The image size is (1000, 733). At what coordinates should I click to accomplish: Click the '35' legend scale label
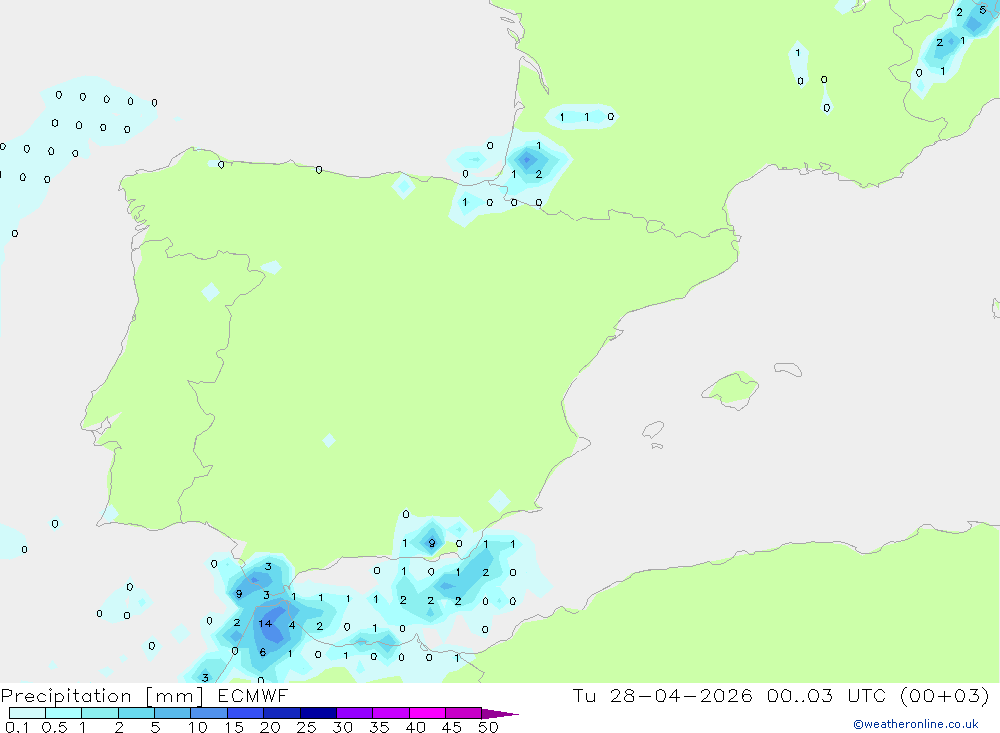click(379, 727)
